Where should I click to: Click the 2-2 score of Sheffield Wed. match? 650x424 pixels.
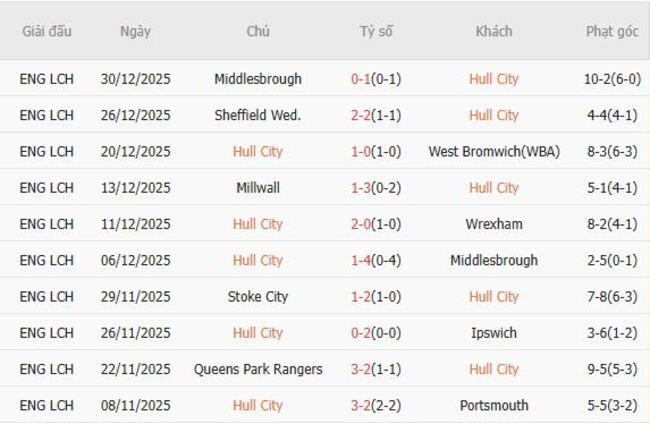click(362, 115)
